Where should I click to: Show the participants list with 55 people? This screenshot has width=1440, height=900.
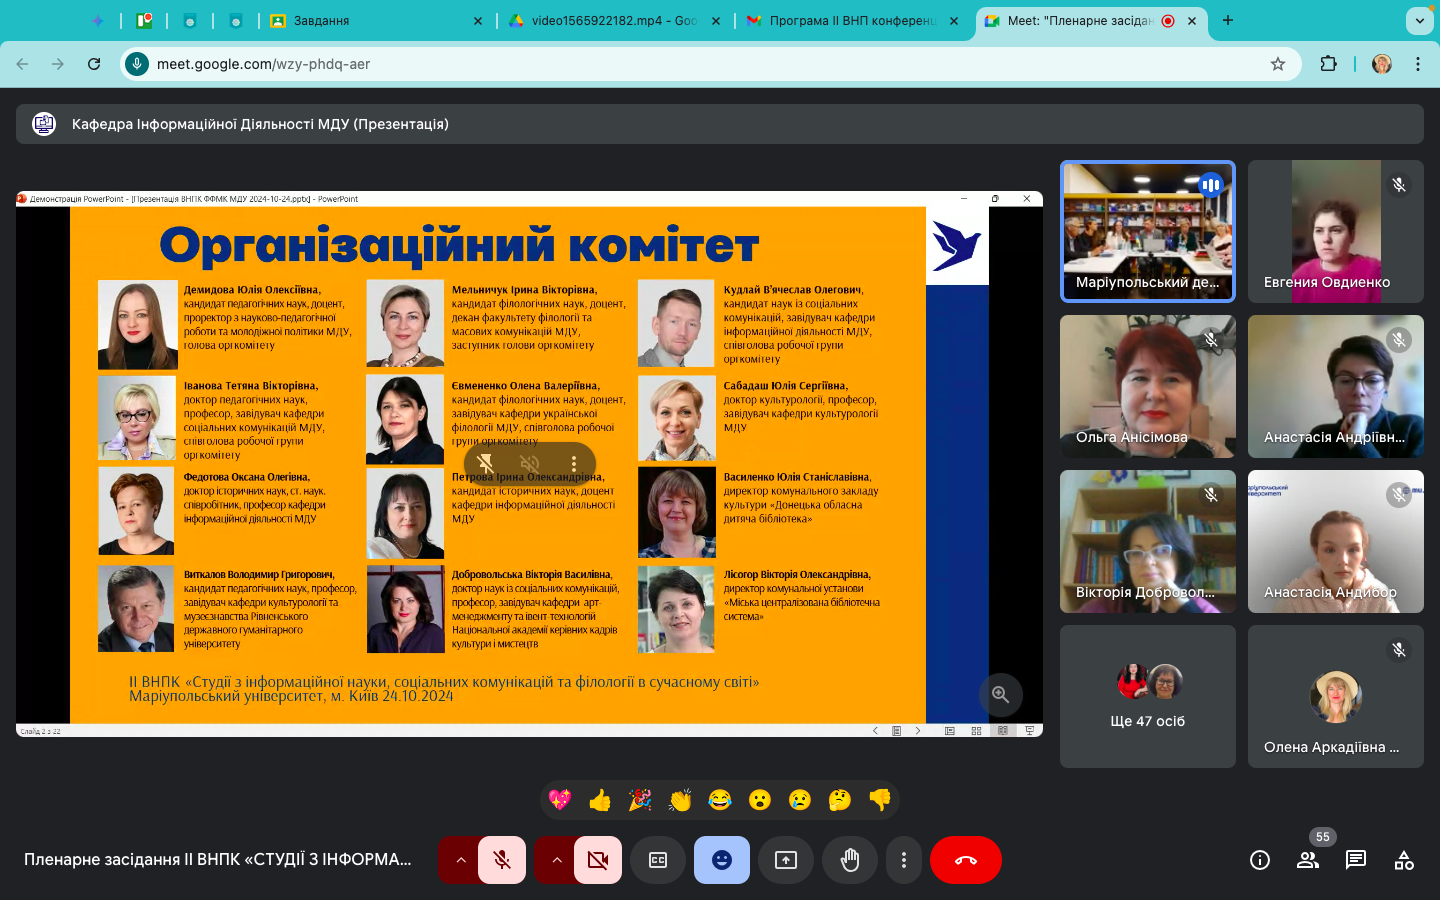coord(1308,860)
